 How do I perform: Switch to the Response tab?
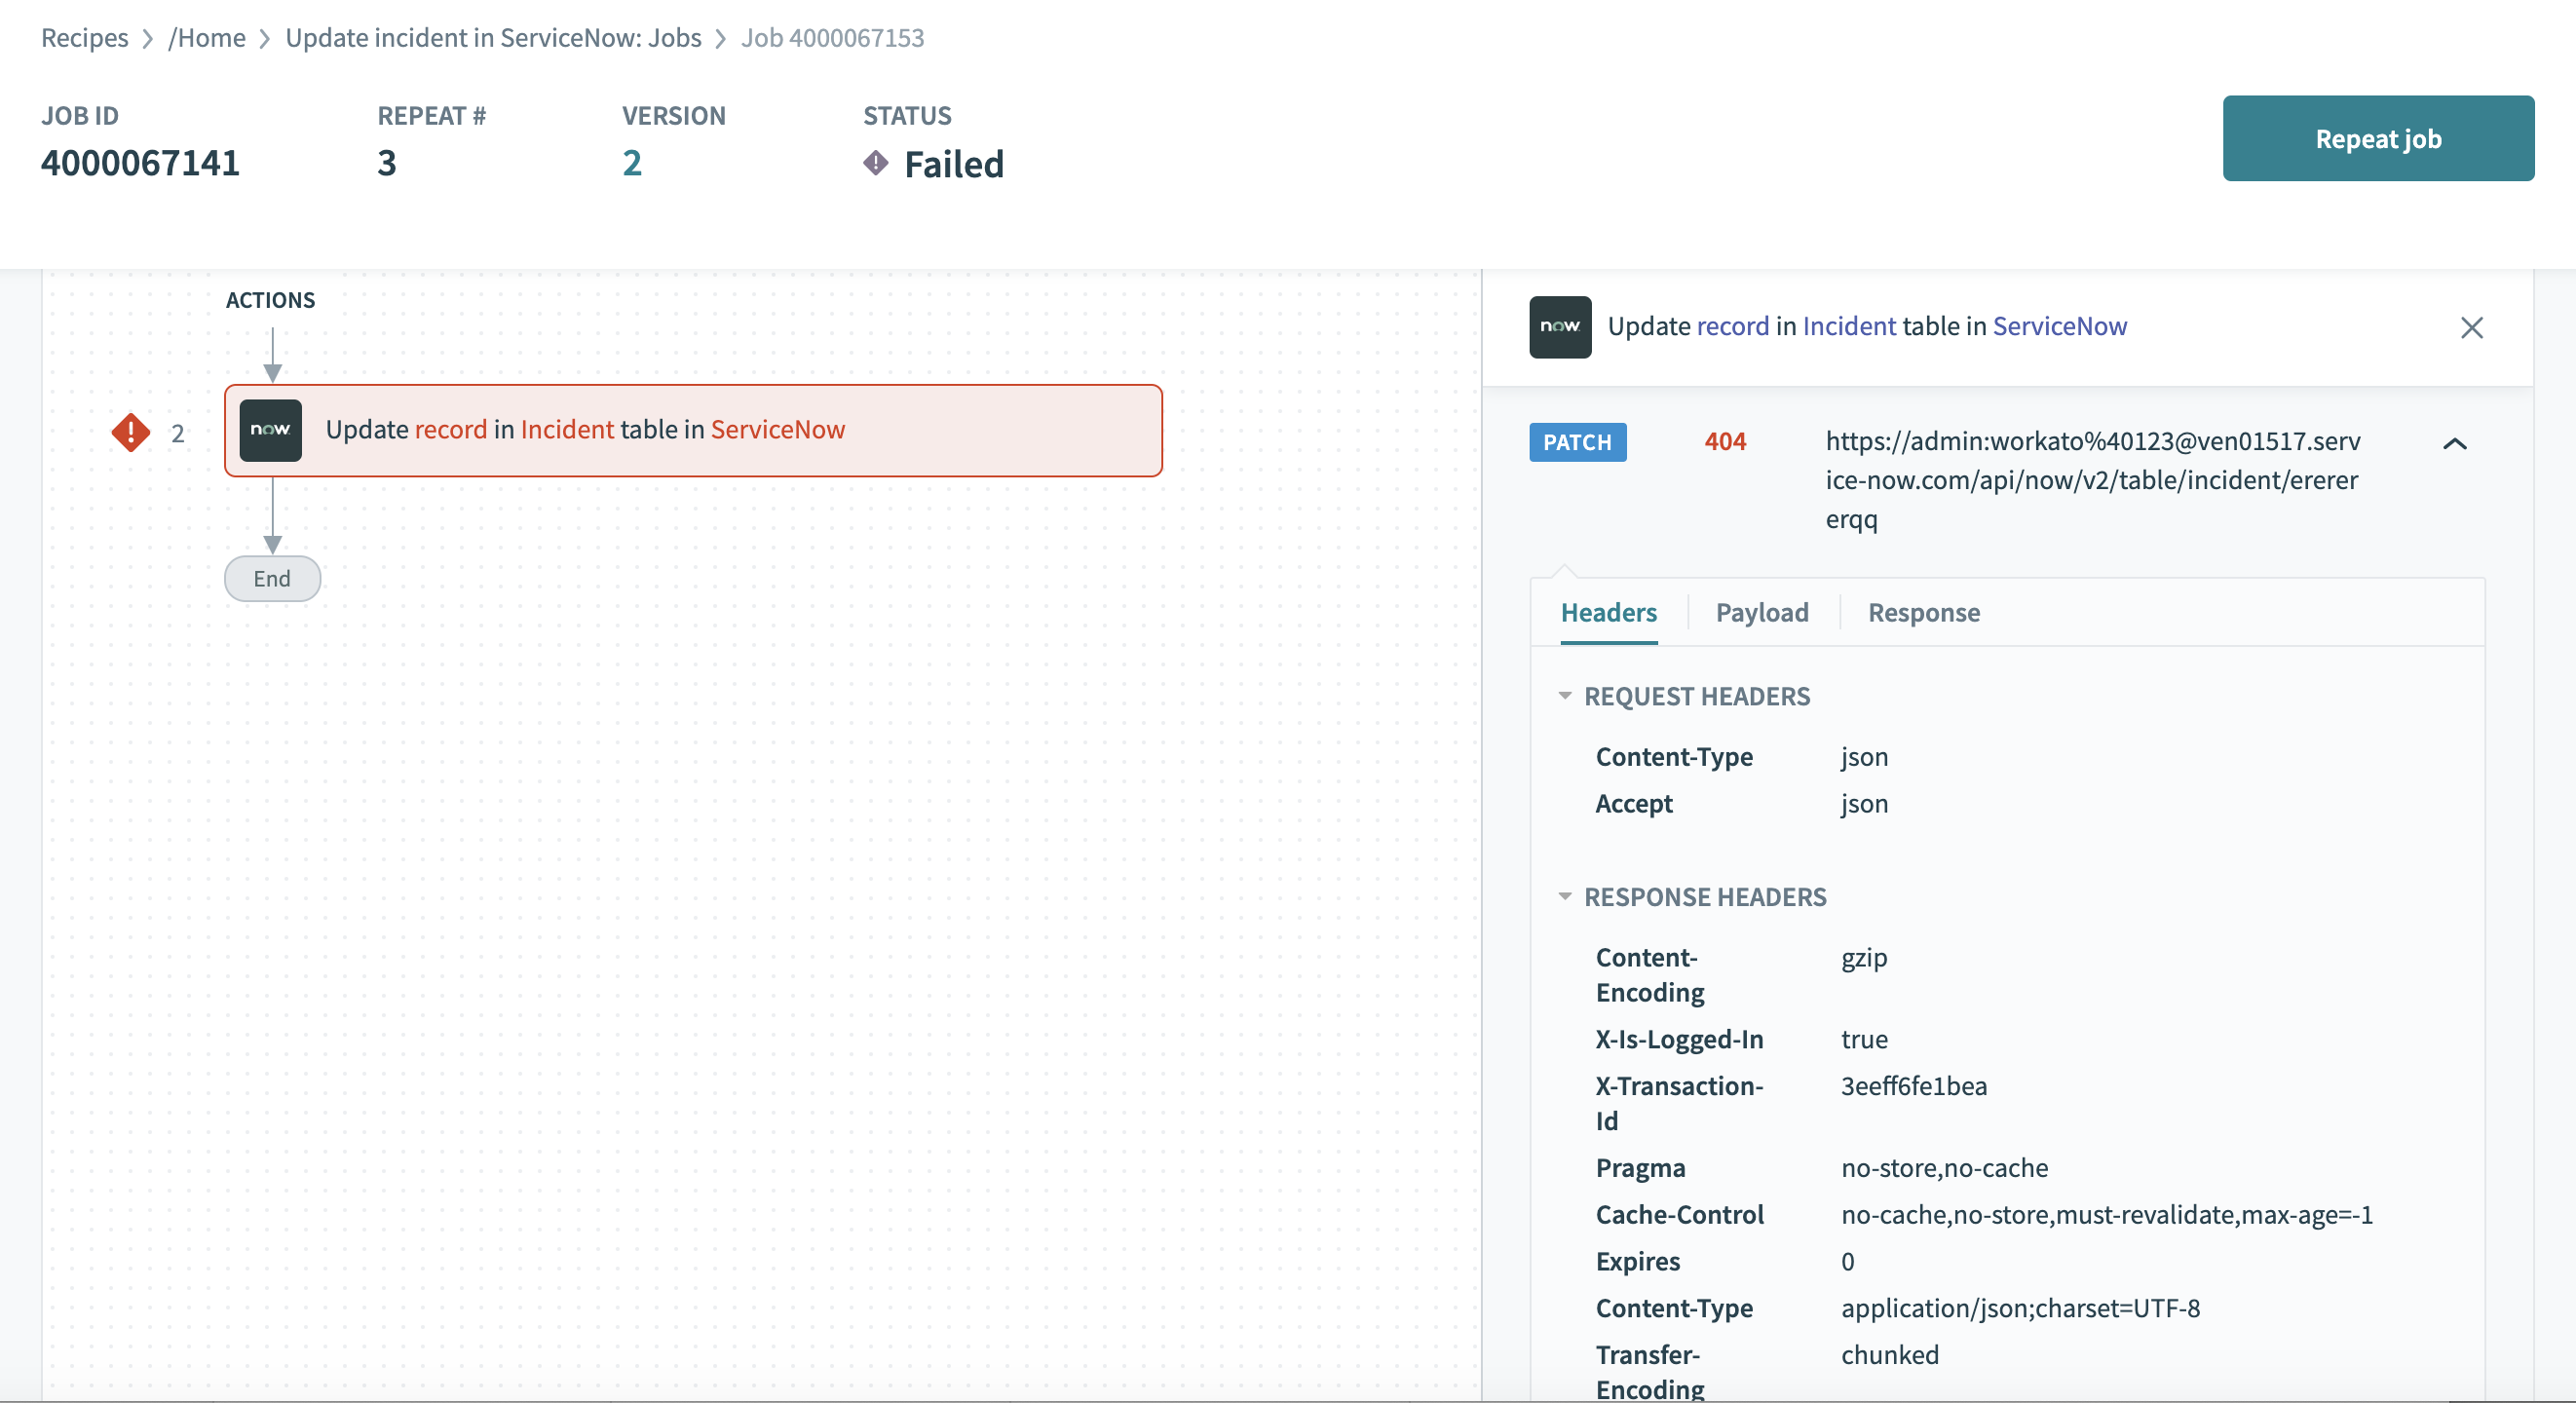pyautogui.click(x=1923, y=612)
